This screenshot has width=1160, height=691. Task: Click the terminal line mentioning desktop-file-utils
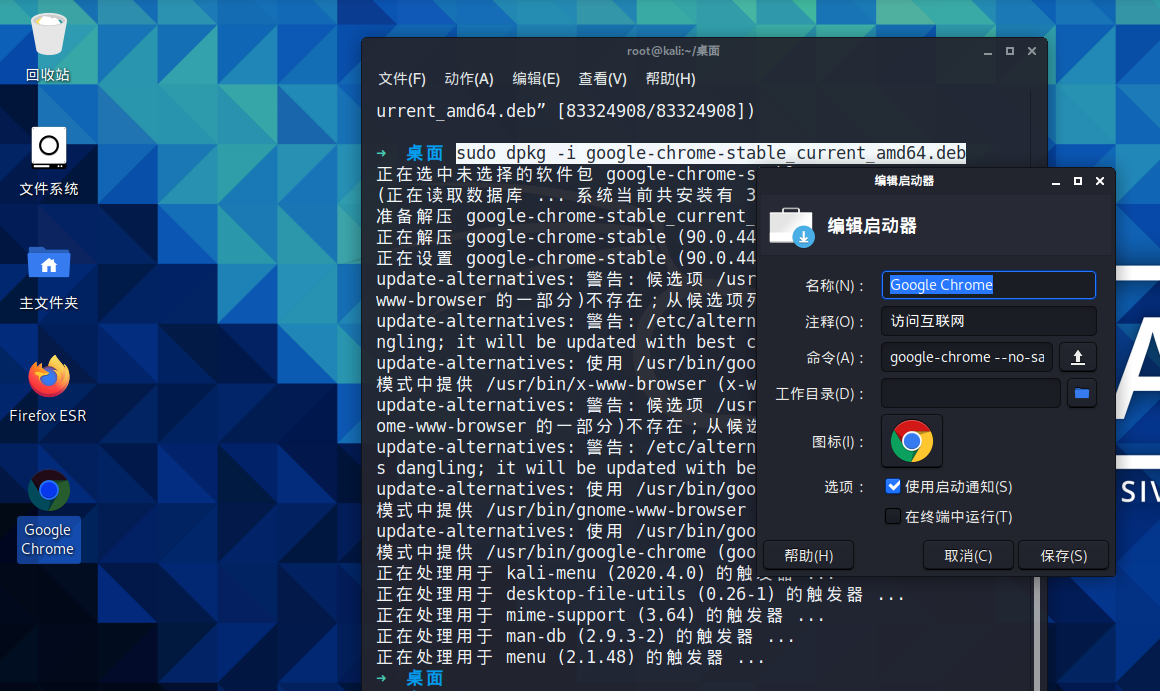[x=640, y=594]
